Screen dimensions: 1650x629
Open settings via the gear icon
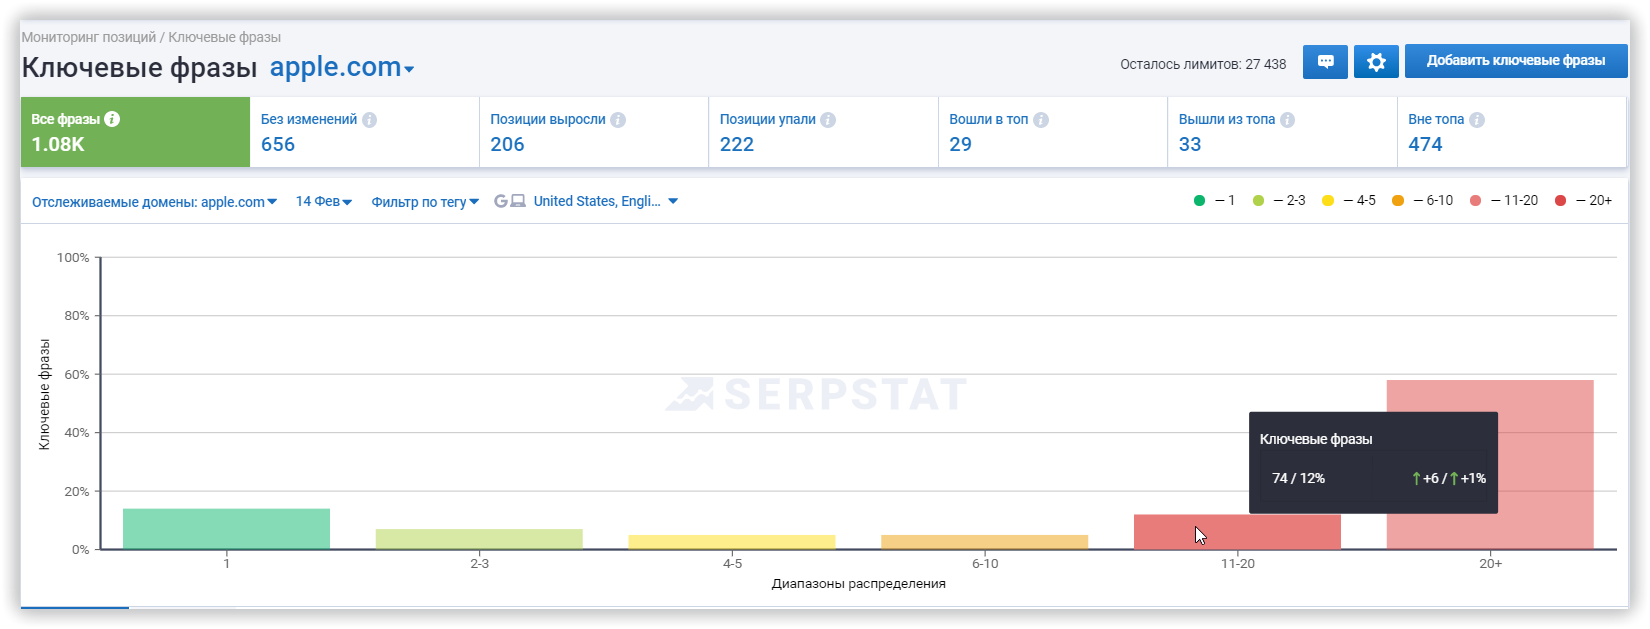point(1376,61)
